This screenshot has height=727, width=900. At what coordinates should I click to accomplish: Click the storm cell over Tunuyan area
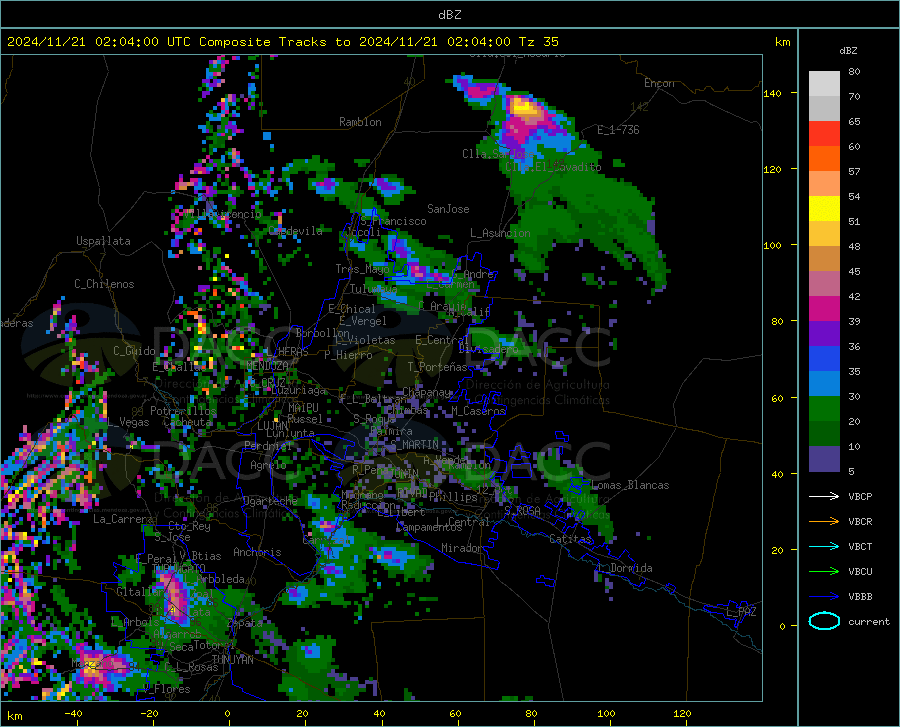click(176, 597)
